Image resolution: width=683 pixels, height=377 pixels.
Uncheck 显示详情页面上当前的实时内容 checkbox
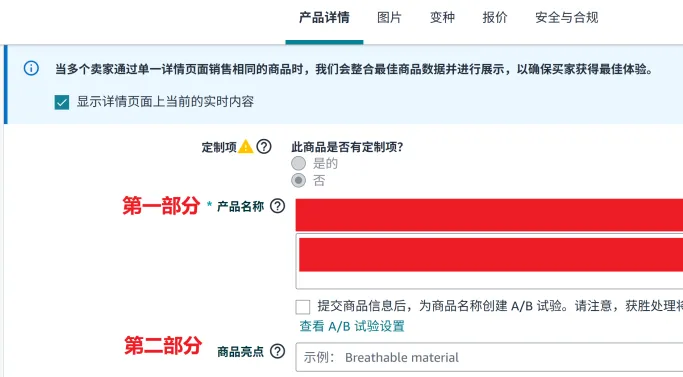(62, 102)
